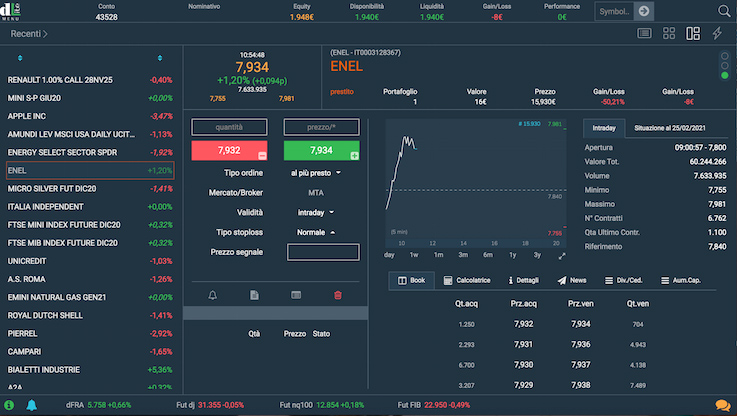Open the Aum.Cap. tab
This screenshot has width=737, height=416.
[681, 280]
